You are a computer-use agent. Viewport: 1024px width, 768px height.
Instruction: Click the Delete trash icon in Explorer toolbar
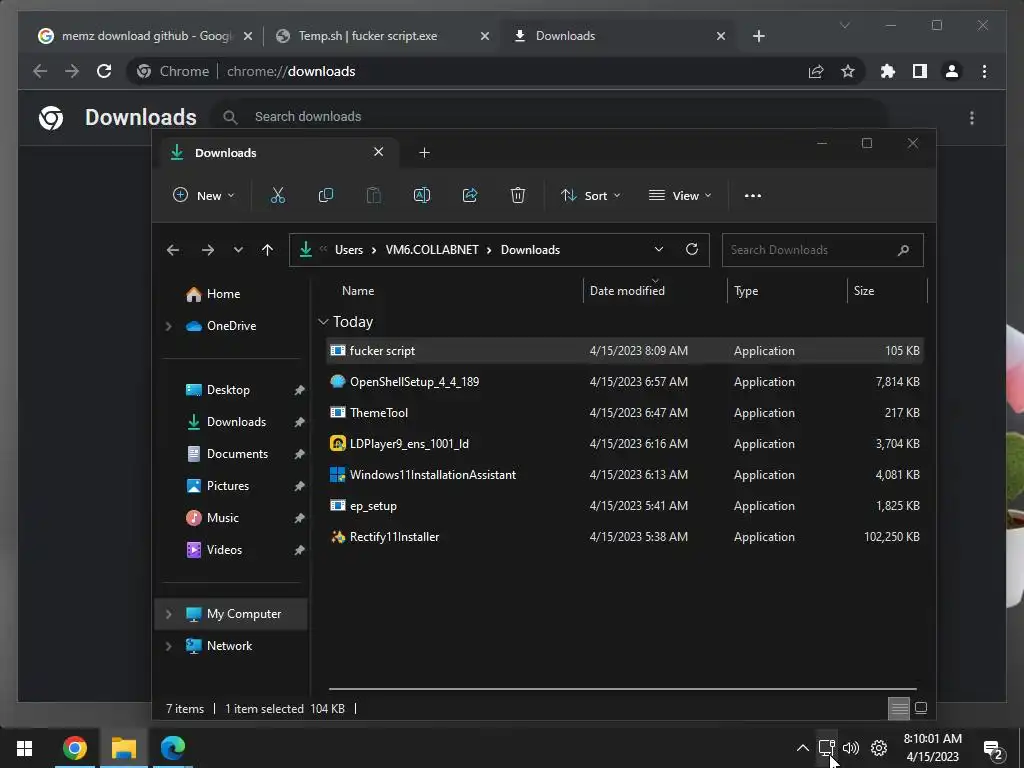[x=517, y=195]
